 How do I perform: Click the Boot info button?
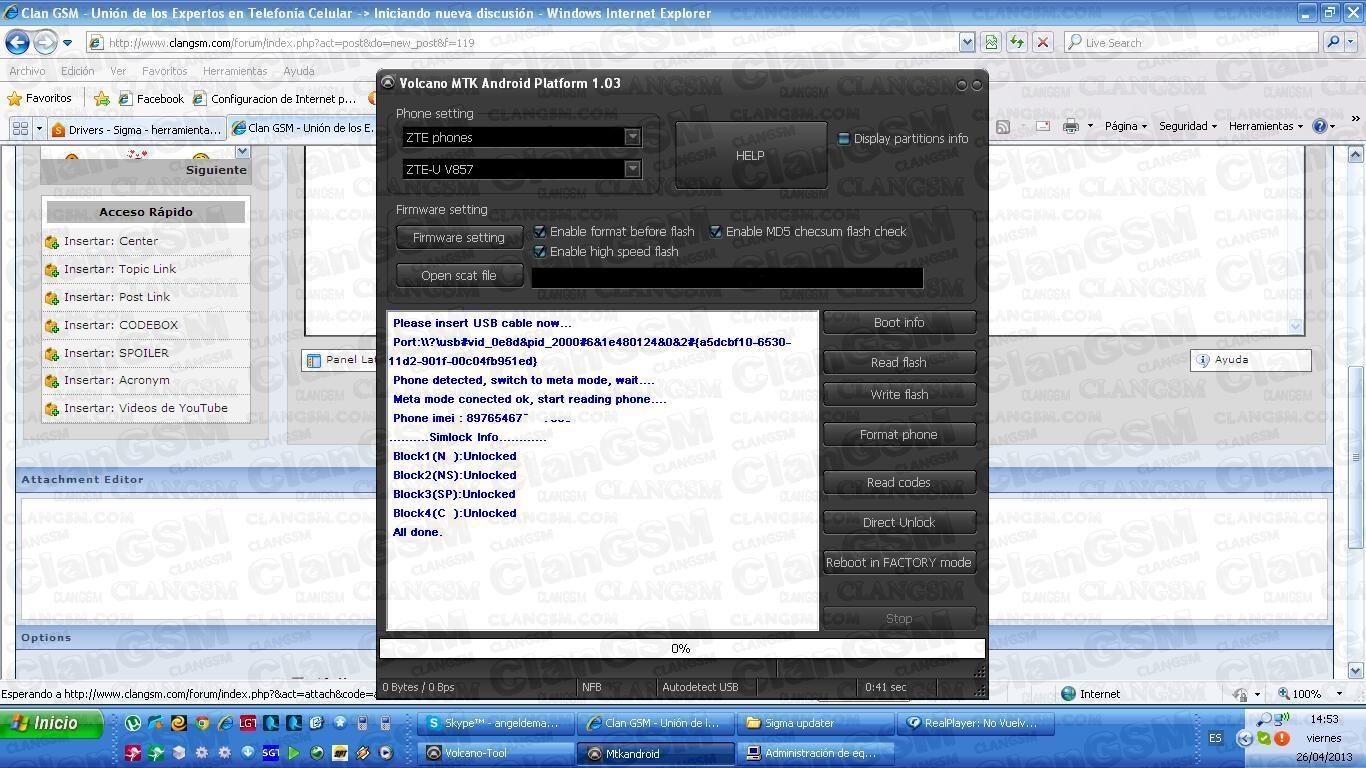pyautogui.click(x=899, y=322)
